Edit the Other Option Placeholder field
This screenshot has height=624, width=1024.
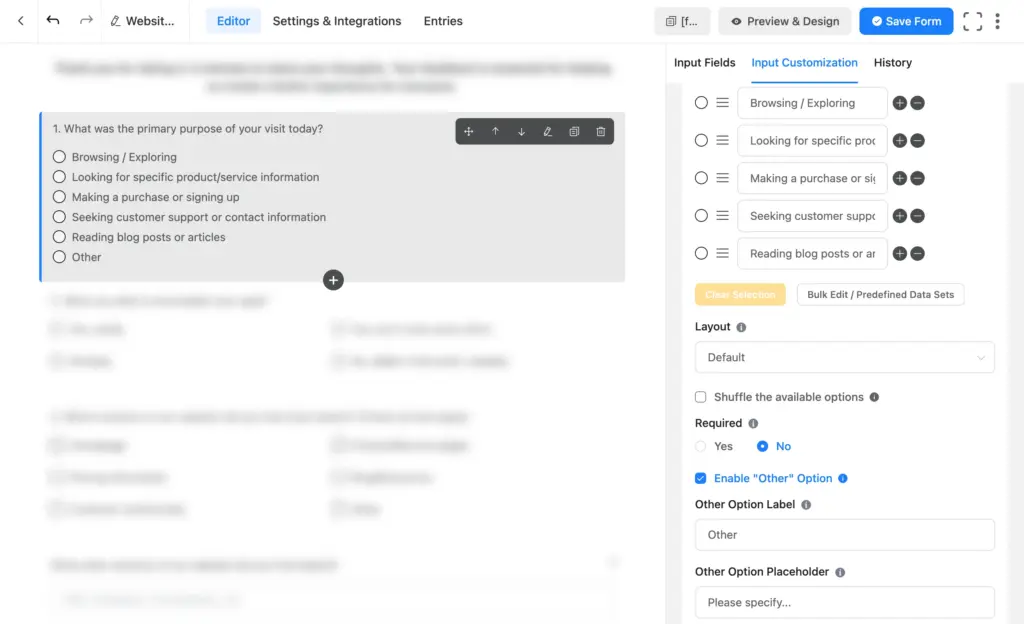click(844, 602)
